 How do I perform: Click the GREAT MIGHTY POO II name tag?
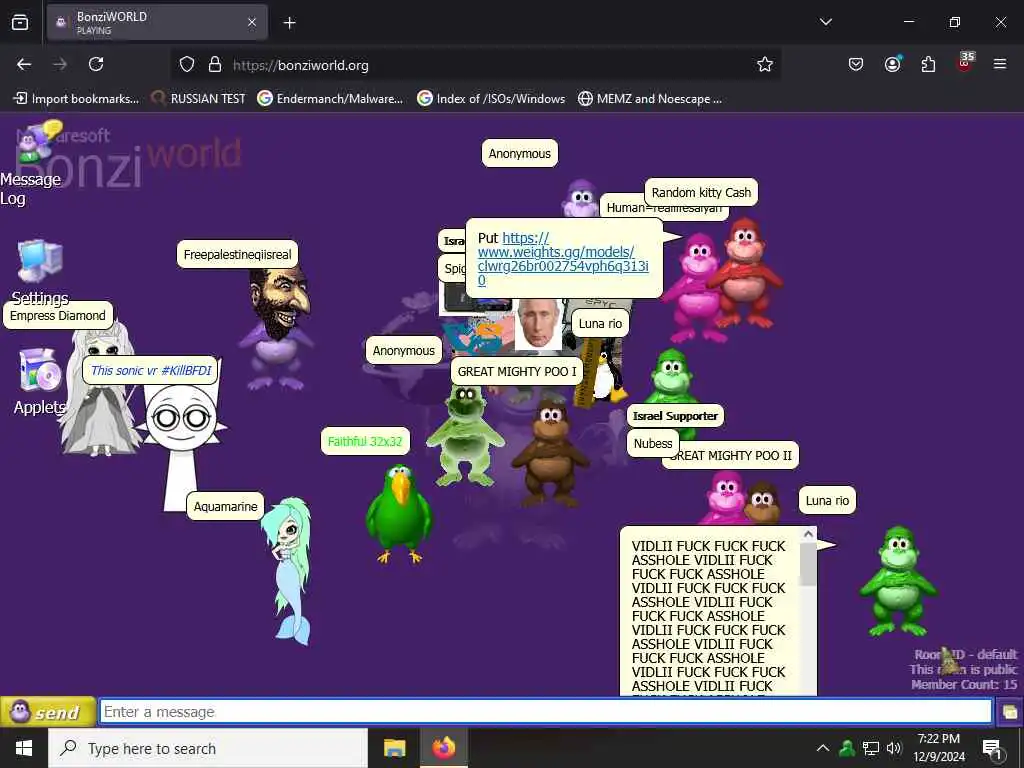[735, 455]
